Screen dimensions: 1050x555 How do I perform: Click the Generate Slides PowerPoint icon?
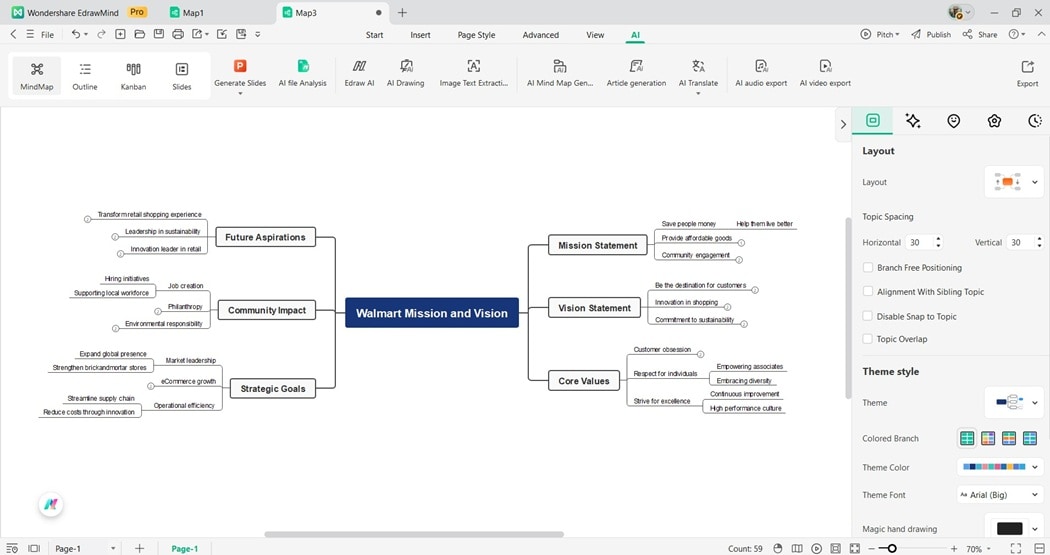point(240,66)
